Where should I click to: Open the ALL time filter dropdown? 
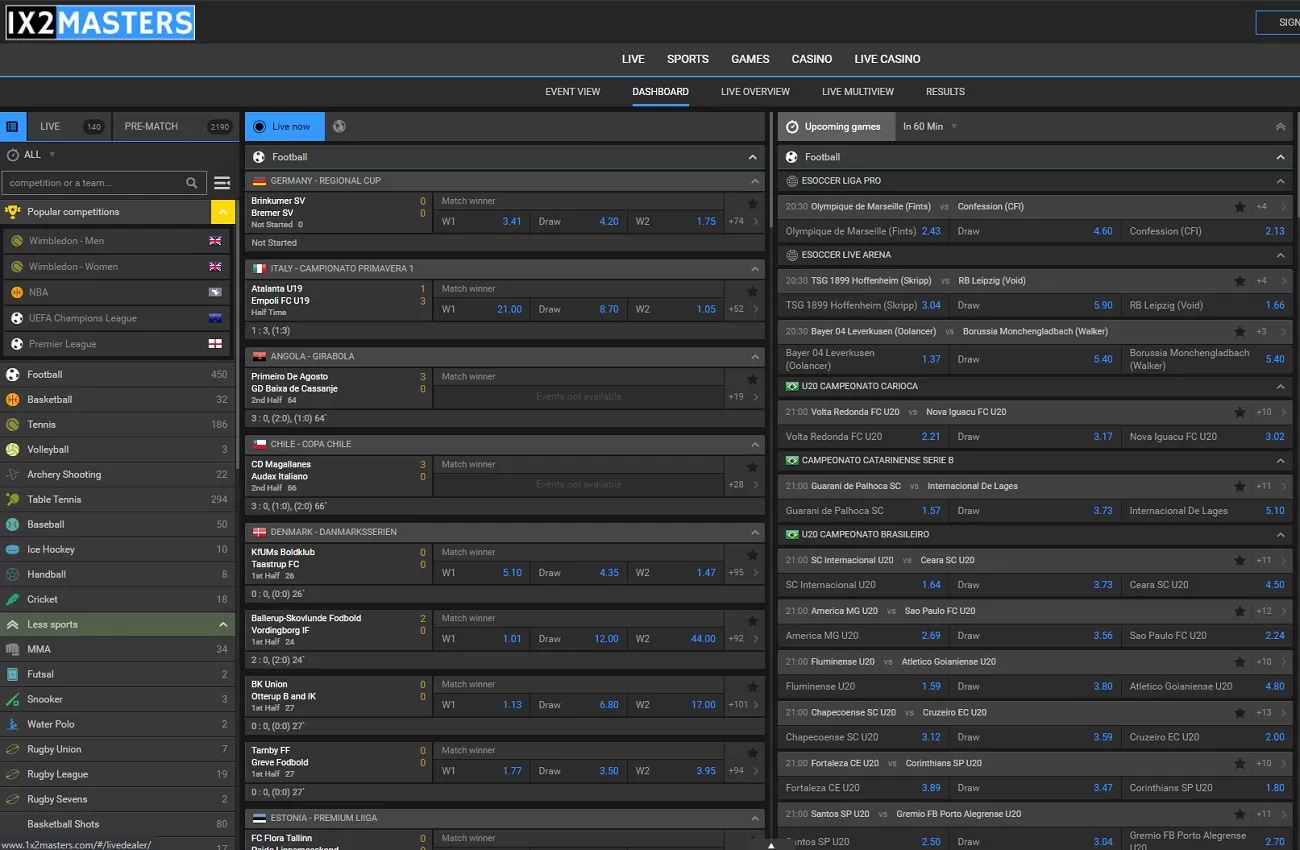pos(31,155)
